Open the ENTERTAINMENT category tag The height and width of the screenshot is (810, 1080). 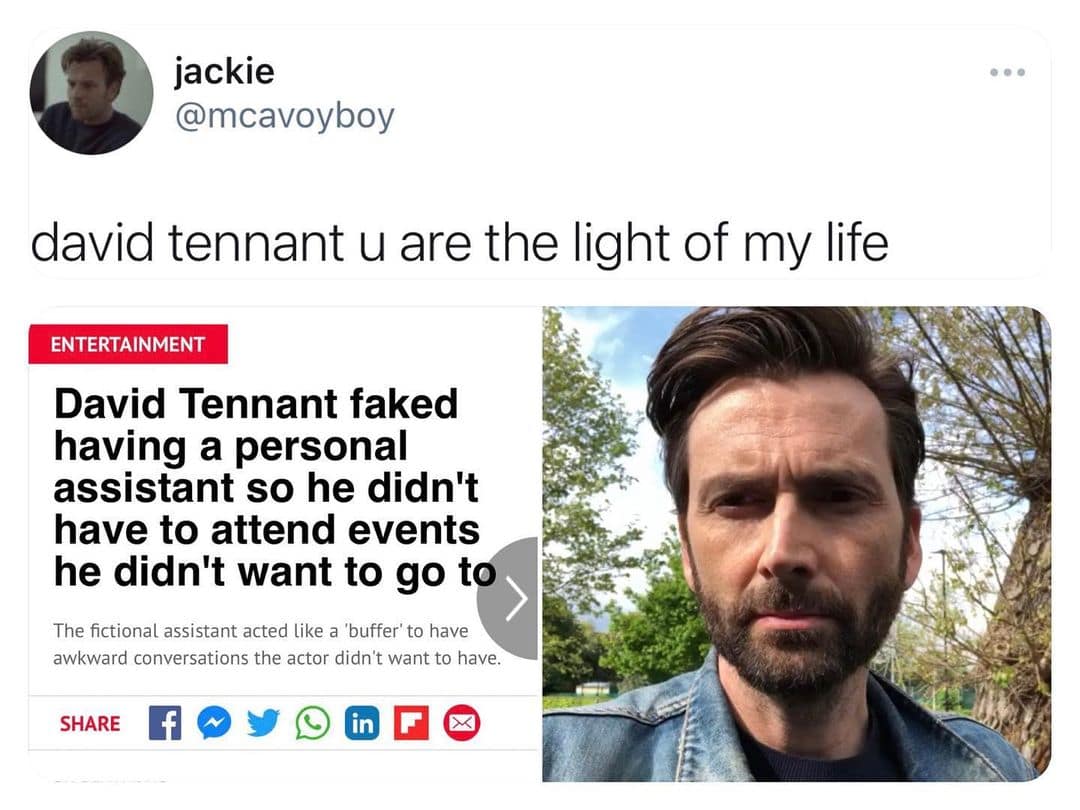[128, 344]
